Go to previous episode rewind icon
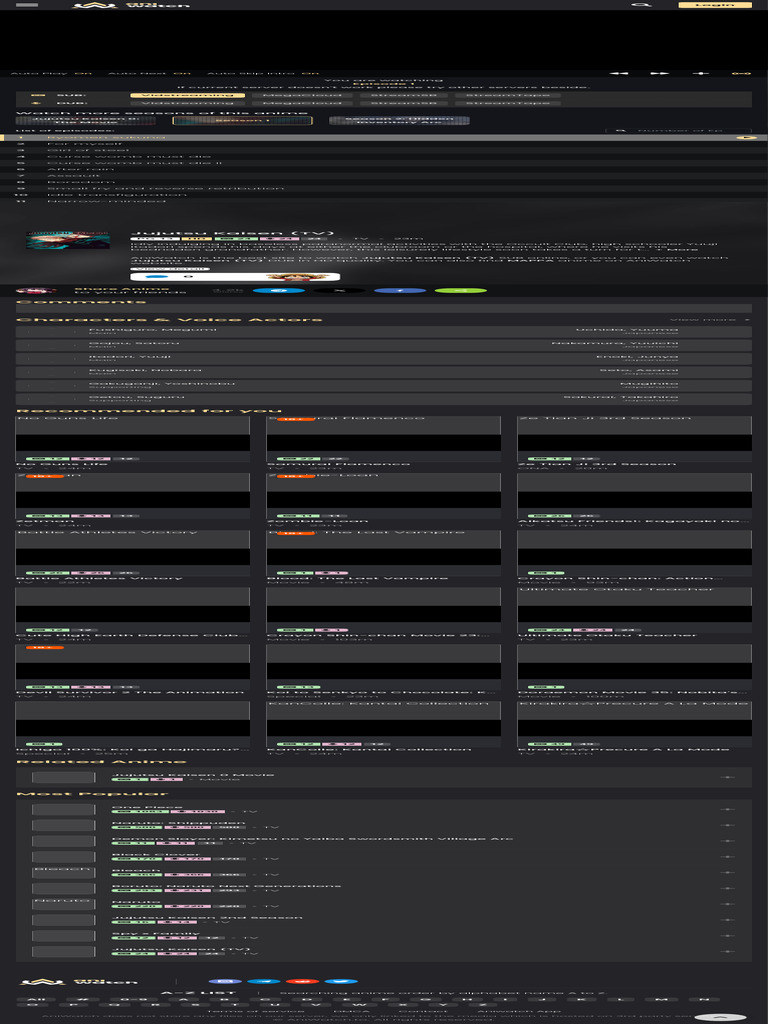Image resolution: width=768 pixels, height=1024 pixels. (x=618, y=73)
